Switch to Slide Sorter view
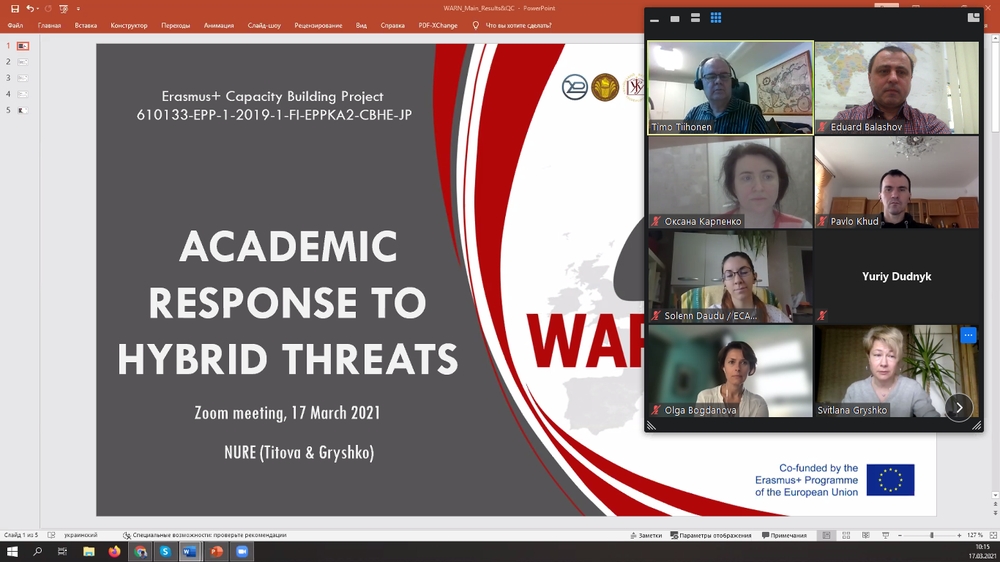1000x562 pixels. 846,535
